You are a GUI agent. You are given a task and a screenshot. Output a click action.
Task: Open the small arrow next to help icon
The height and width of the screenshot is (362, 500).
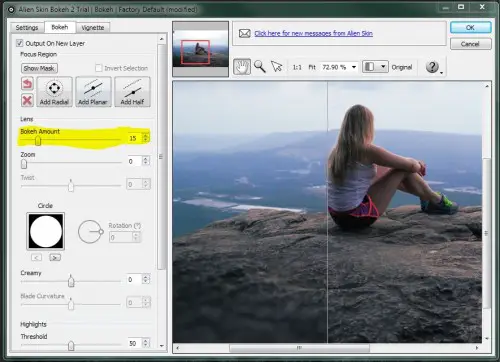[441, 73]
